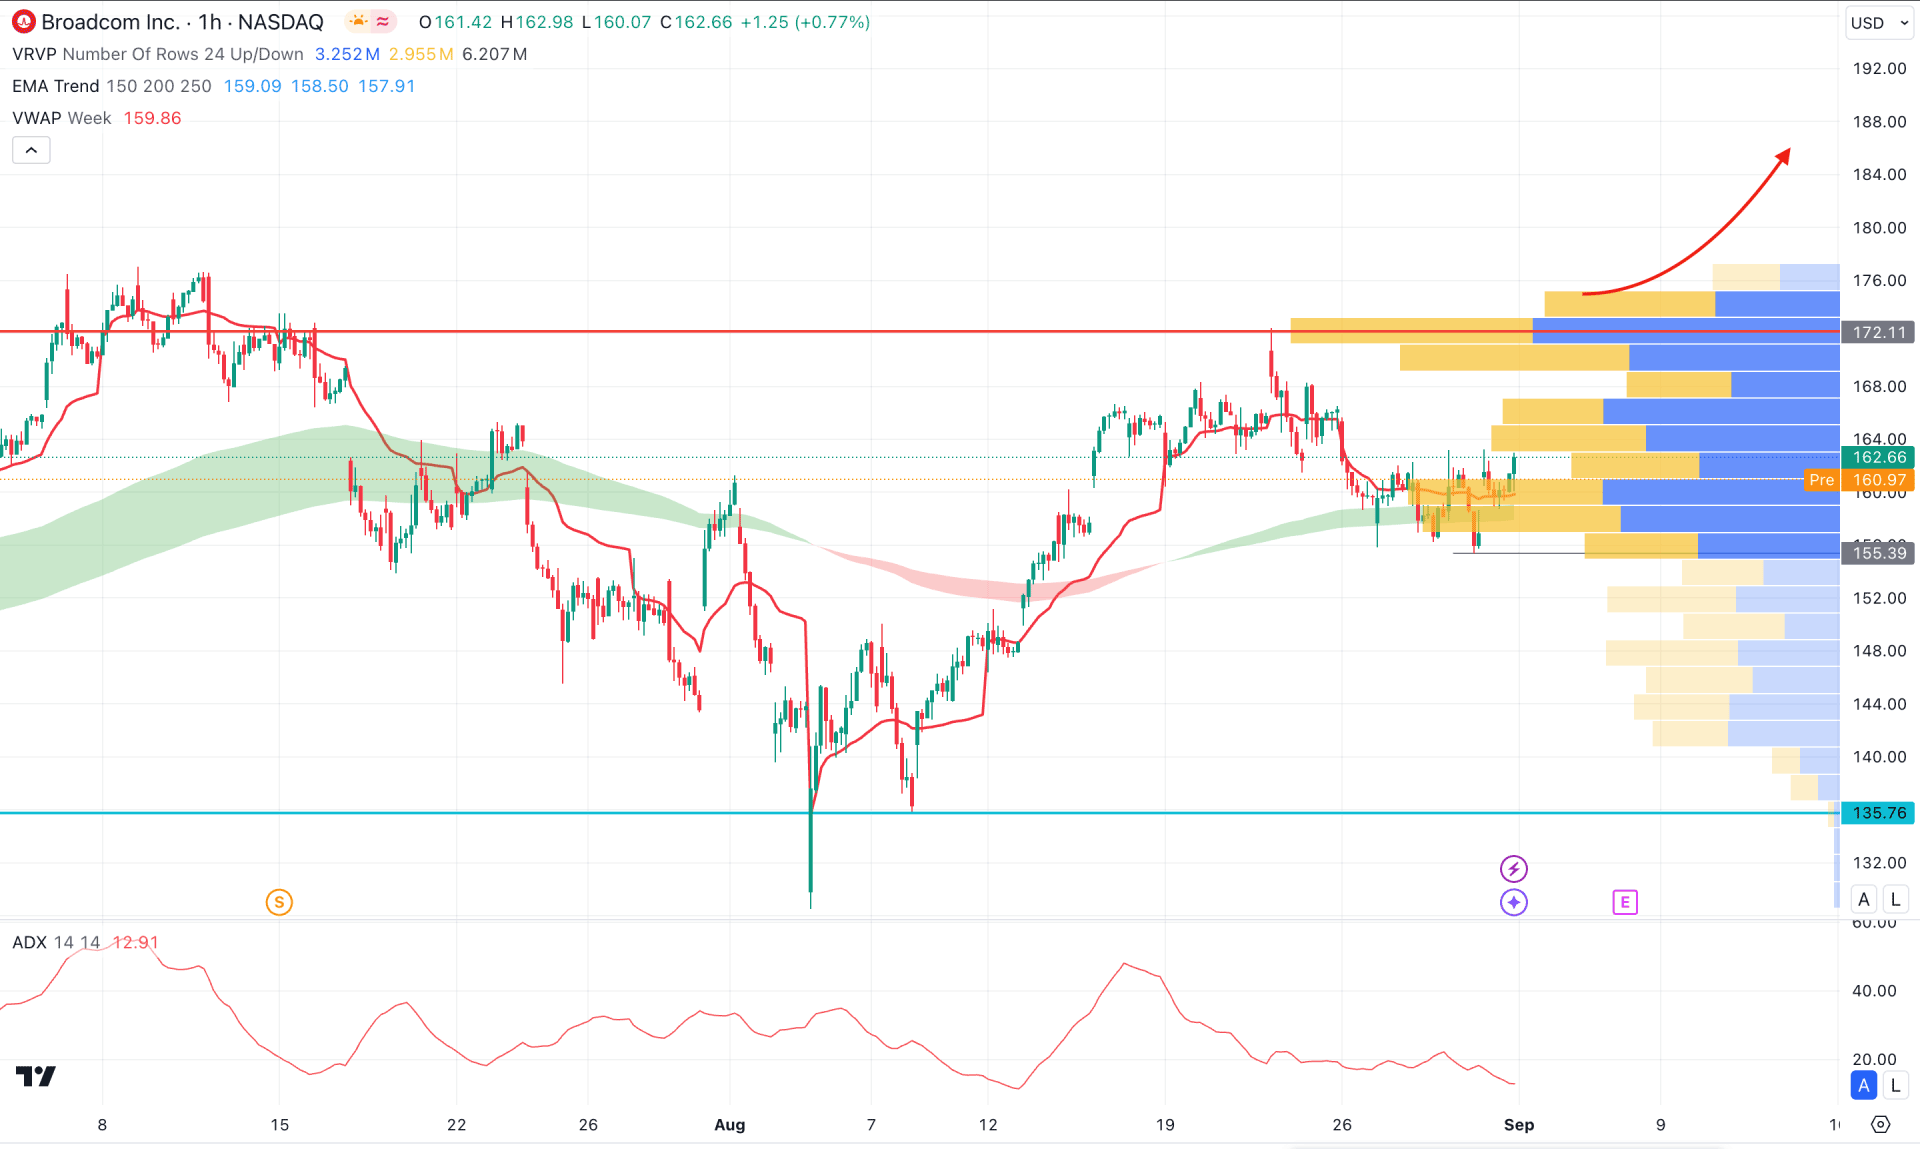Click the purple lightning event marker
The width and height of the screenshot is (1920, 1149).
tap(1514, 868)
